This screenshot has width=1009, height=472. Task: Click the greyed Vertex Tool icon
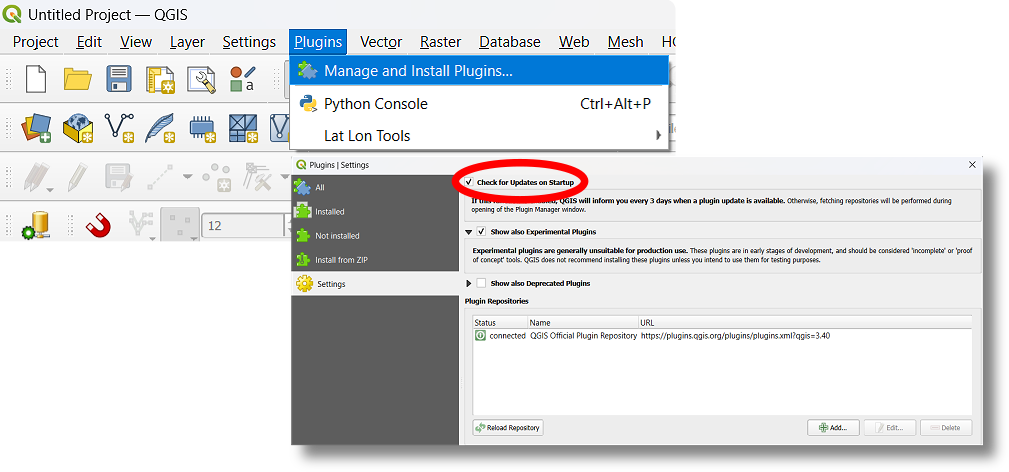257,176
